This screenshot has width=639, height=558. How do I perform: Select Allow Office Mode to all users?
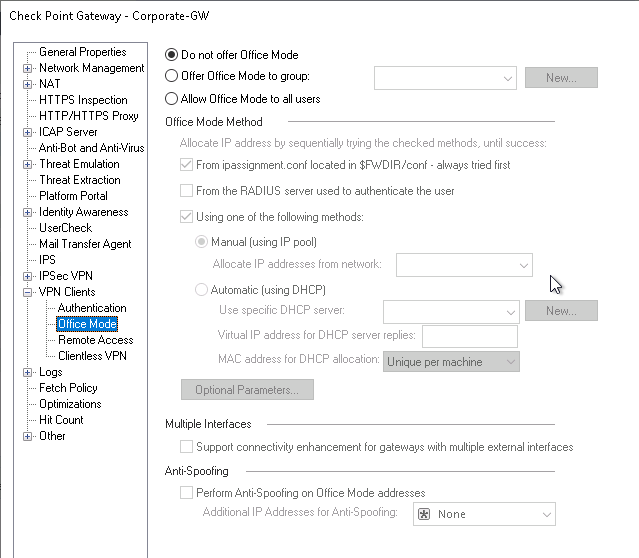click(x=172, y=99)
